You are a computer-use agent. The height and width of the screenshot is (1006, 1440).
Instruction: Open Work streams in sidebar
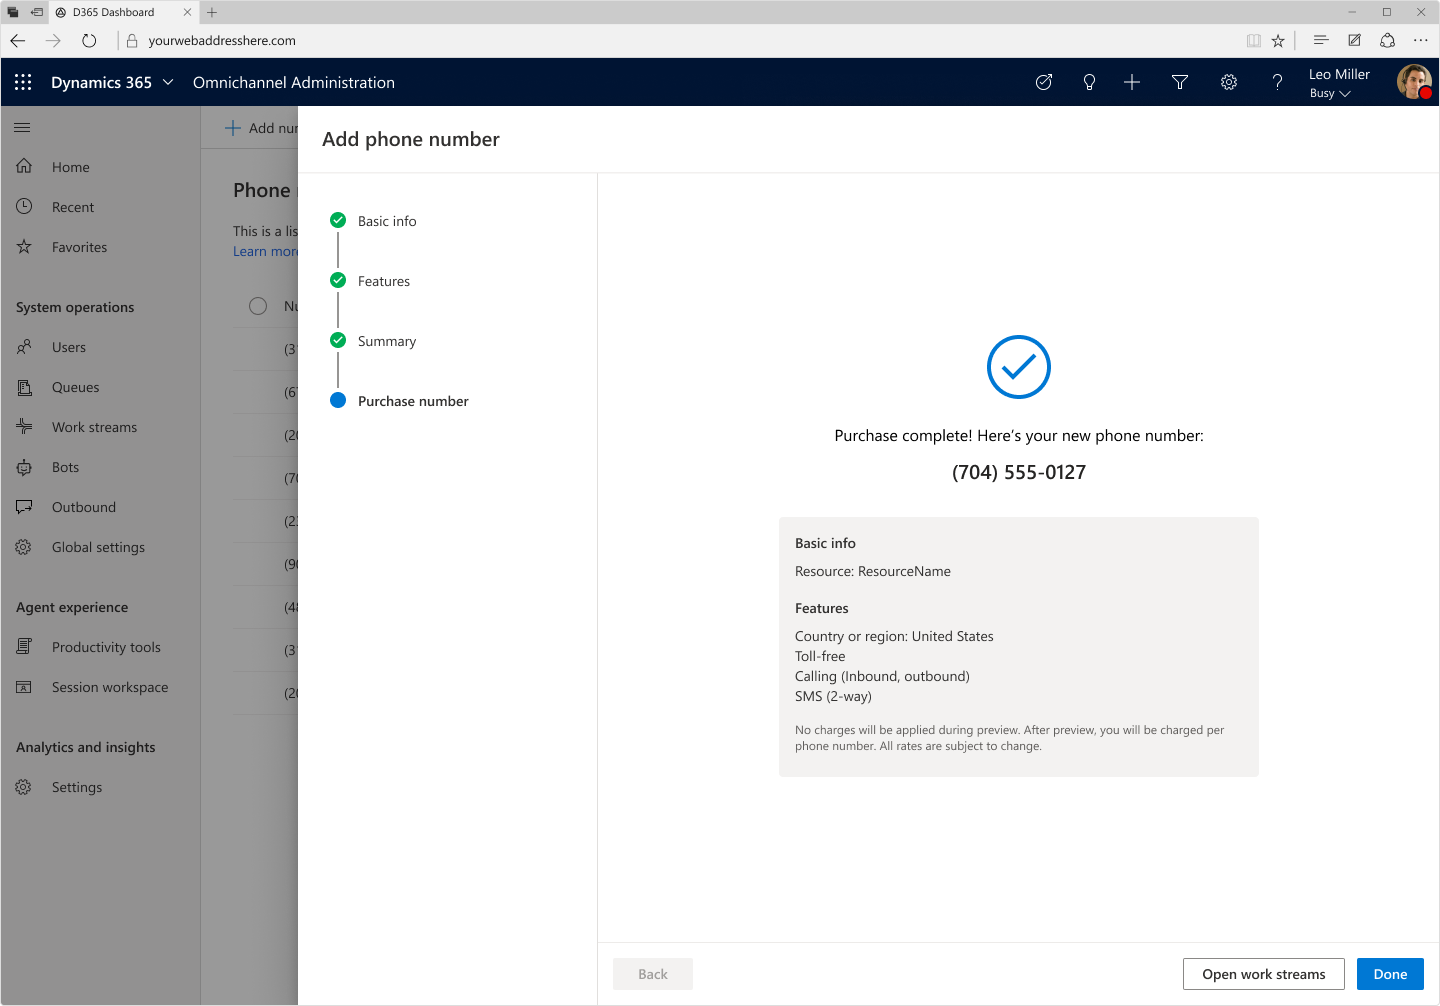[100, 427]
